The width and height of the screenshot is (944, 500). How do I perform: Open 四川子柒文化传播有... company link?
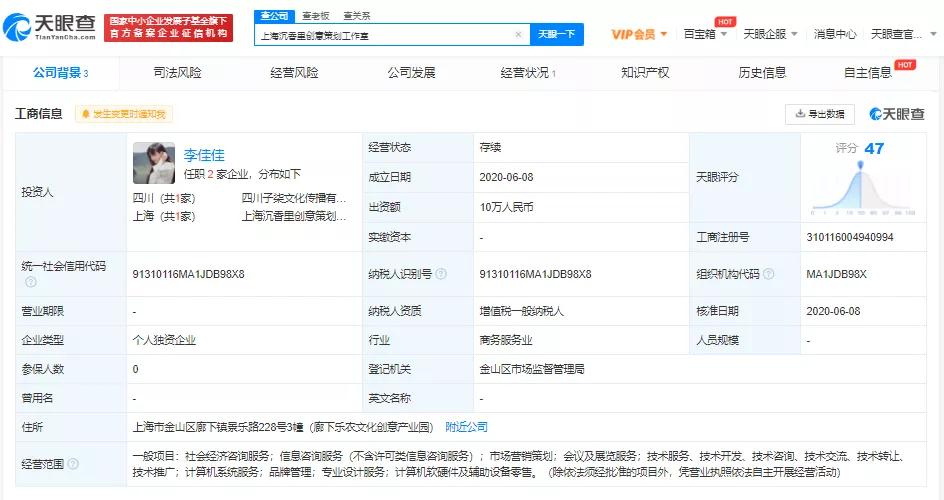tap(293, 198)
